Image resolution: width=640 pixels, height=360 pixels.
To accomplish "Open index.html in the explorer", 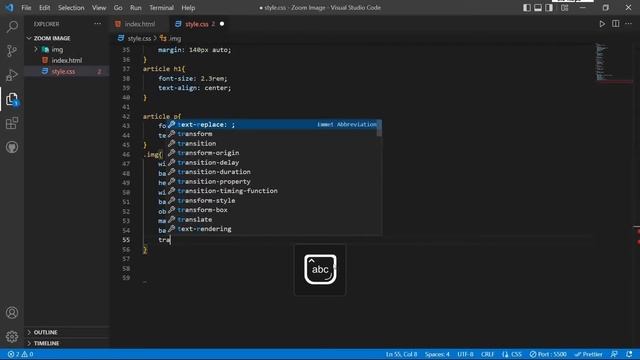I will (67, 60).
